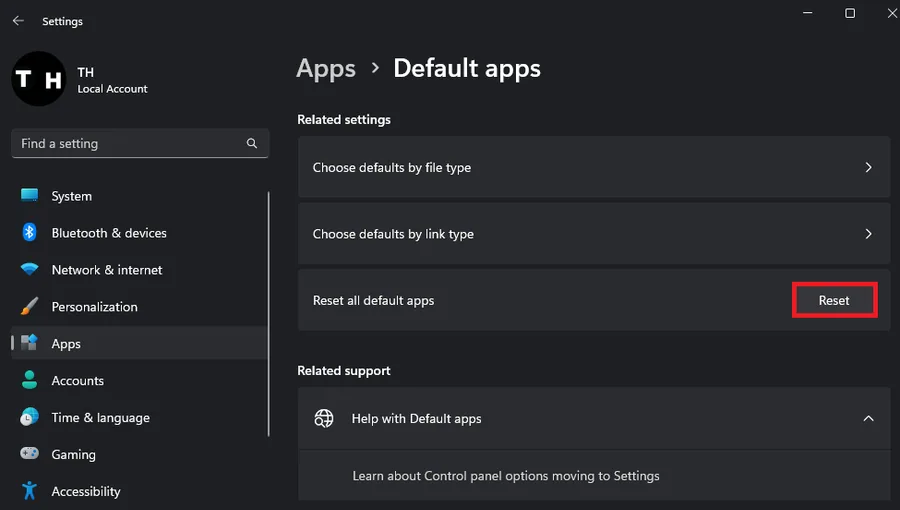
Task: Click the Default apps page title
Action: click(467, 68)
